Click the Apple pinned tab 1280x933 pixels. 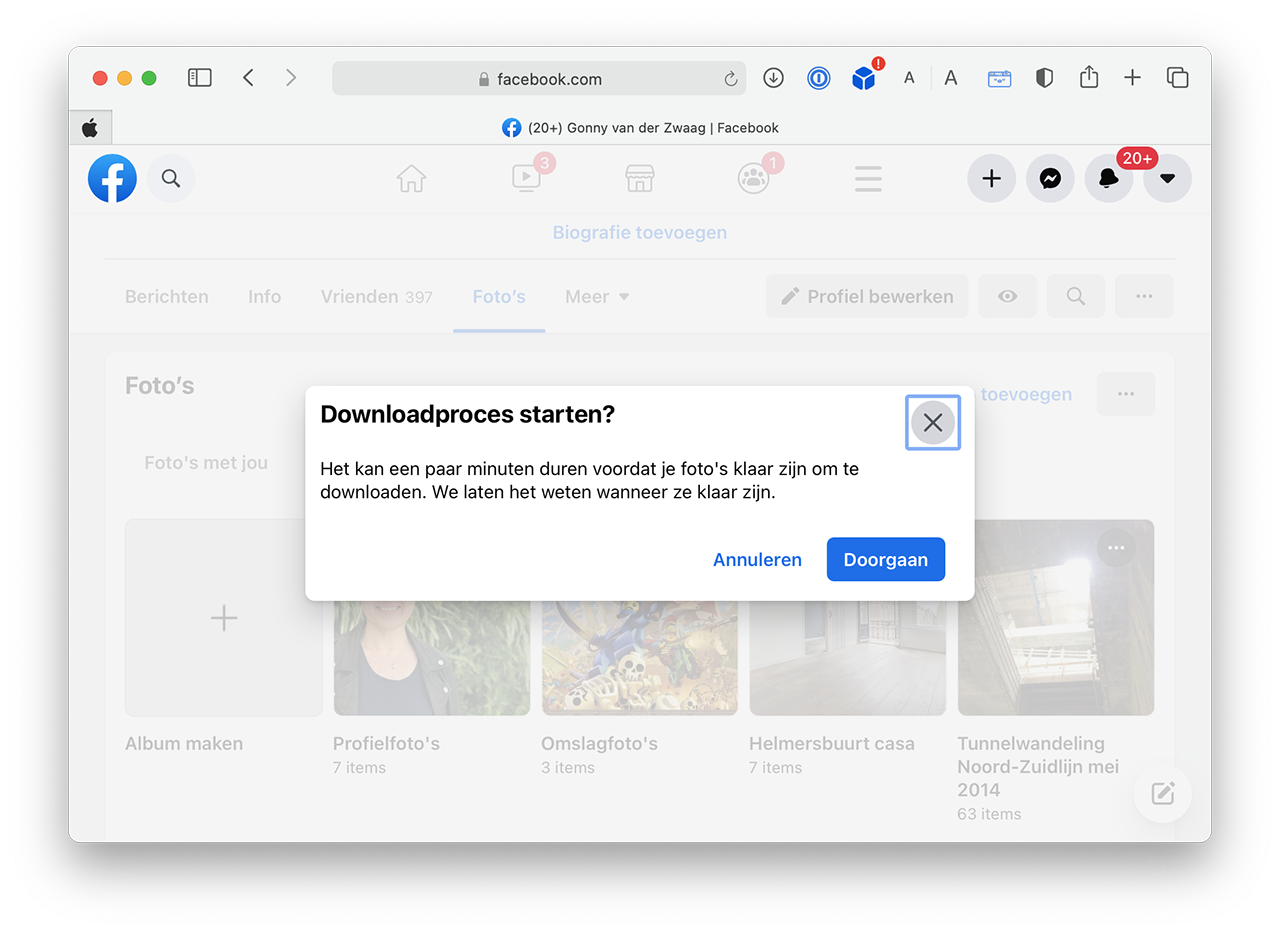90,127
